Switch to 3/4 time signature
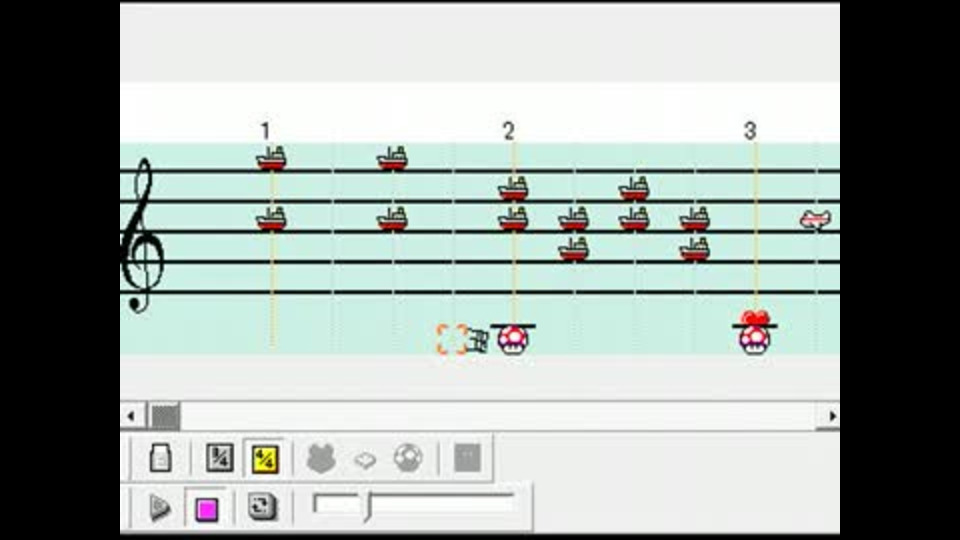Image resolution: width=960 pixels, height=540 pixels. pos(219,457)
